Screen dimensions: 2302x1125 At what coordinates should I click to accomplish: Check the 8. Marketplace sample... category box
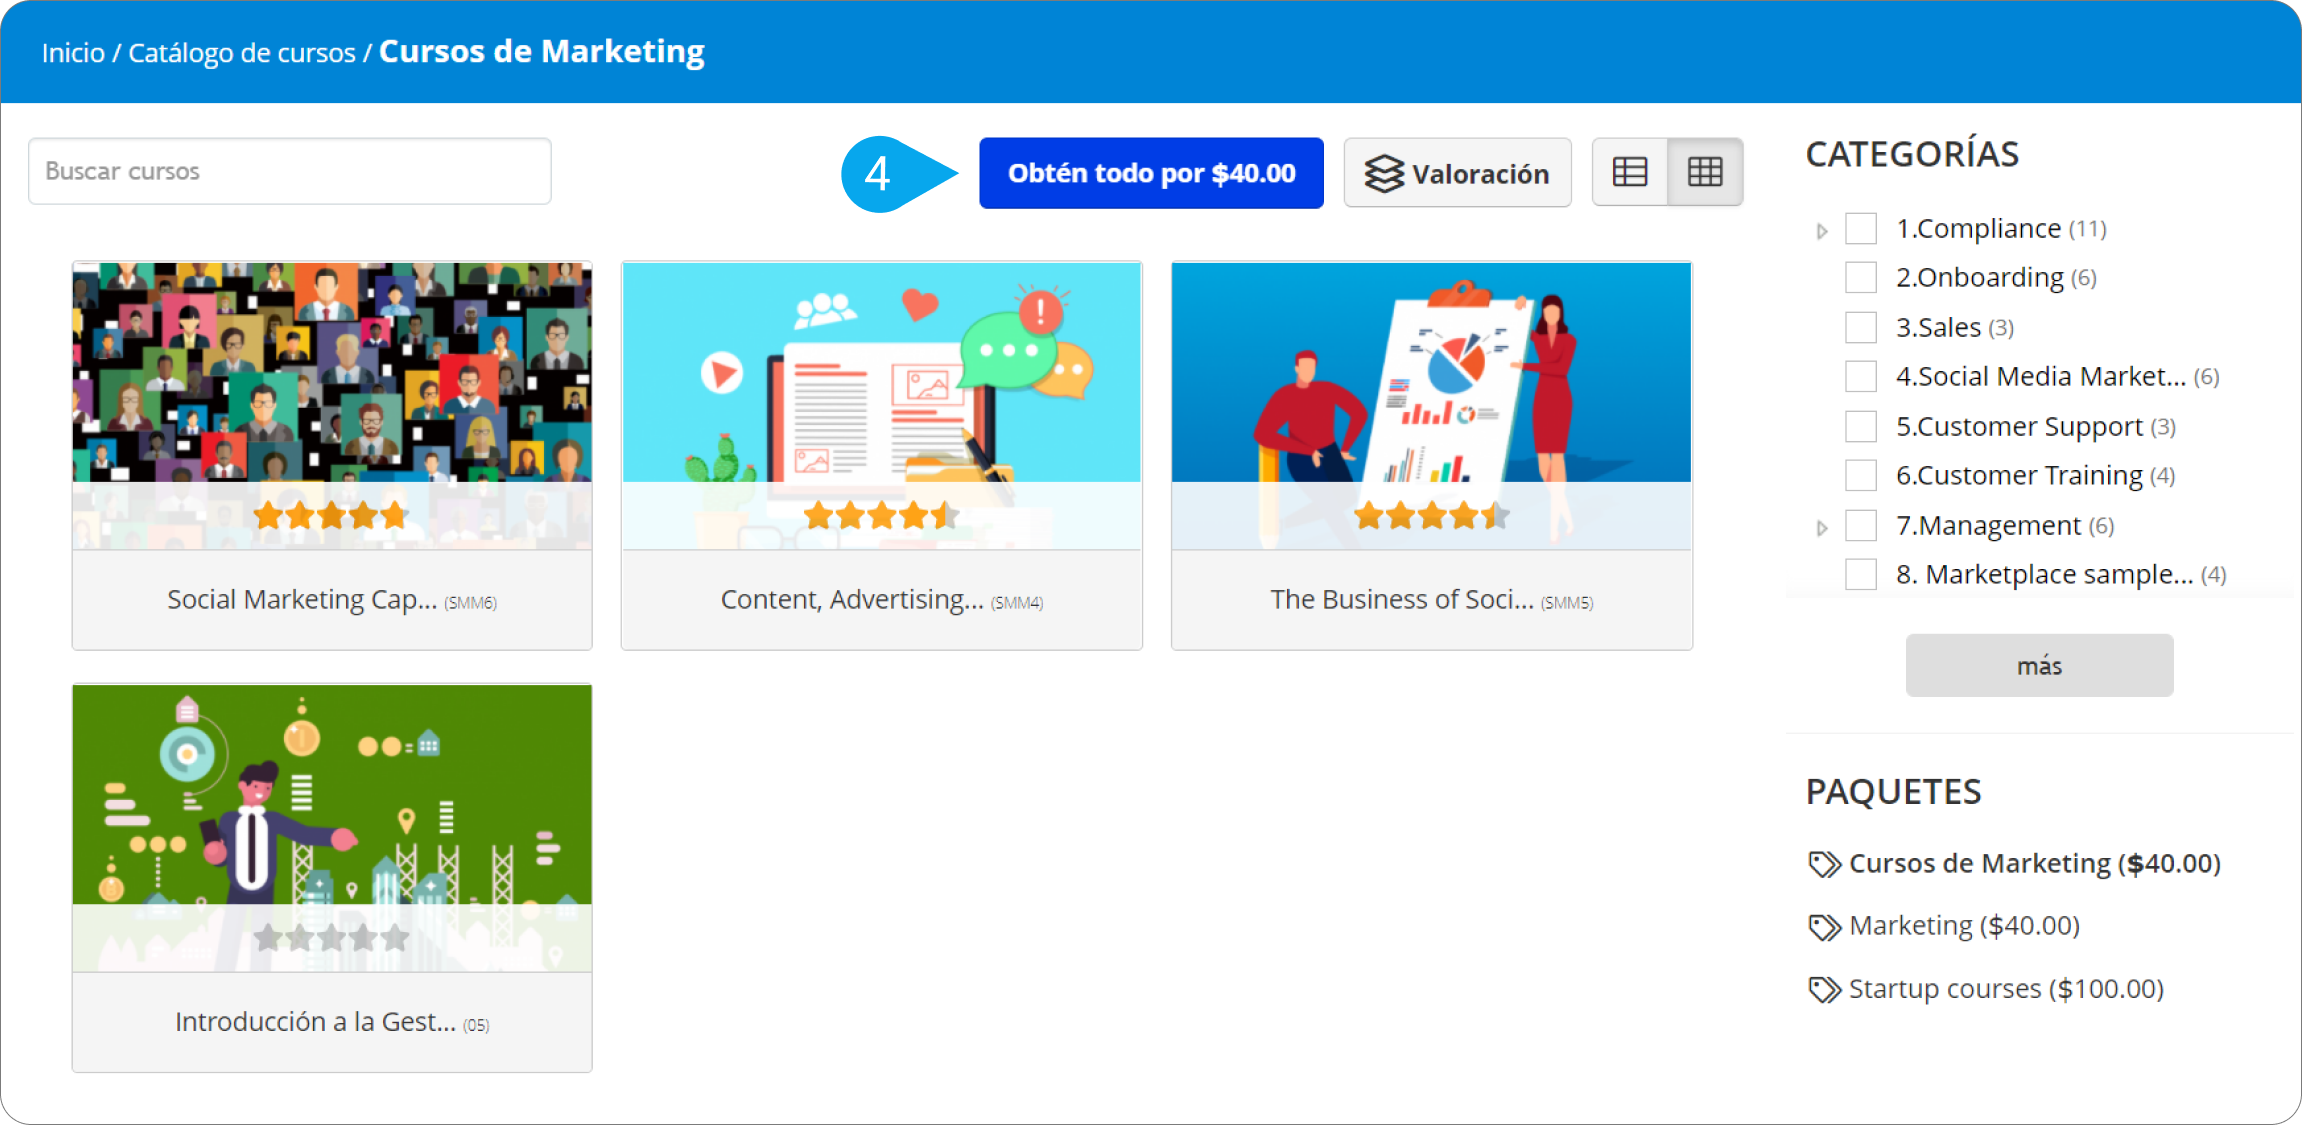point(1861,574)
